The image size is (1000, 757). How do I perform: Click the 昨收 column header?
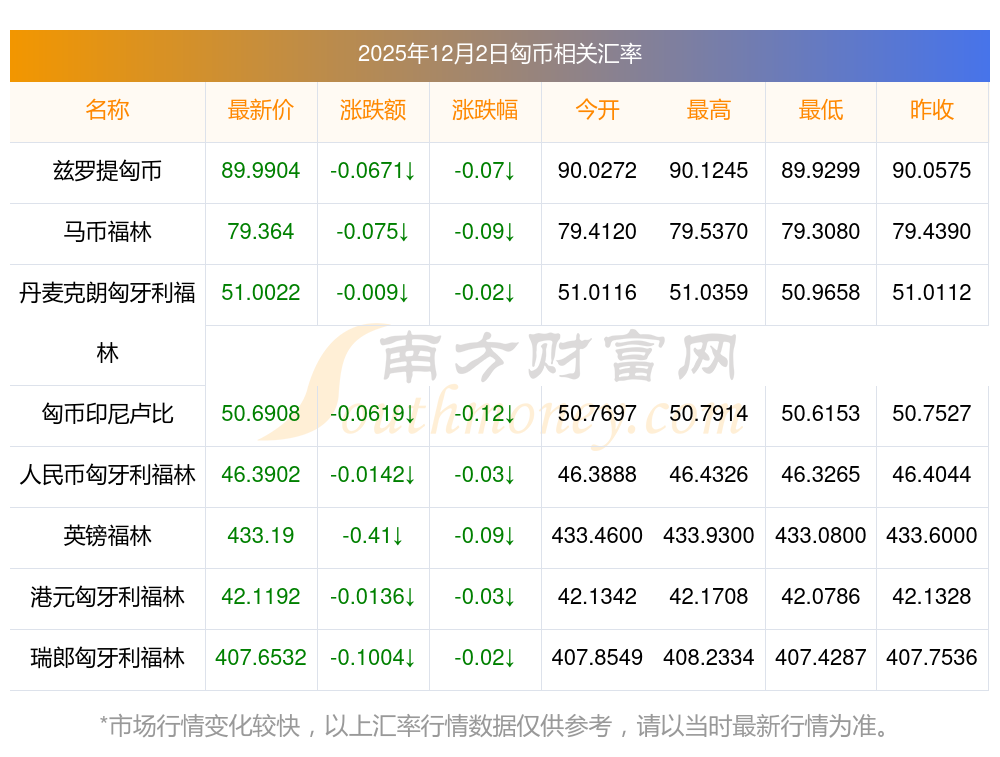(932, 111)
